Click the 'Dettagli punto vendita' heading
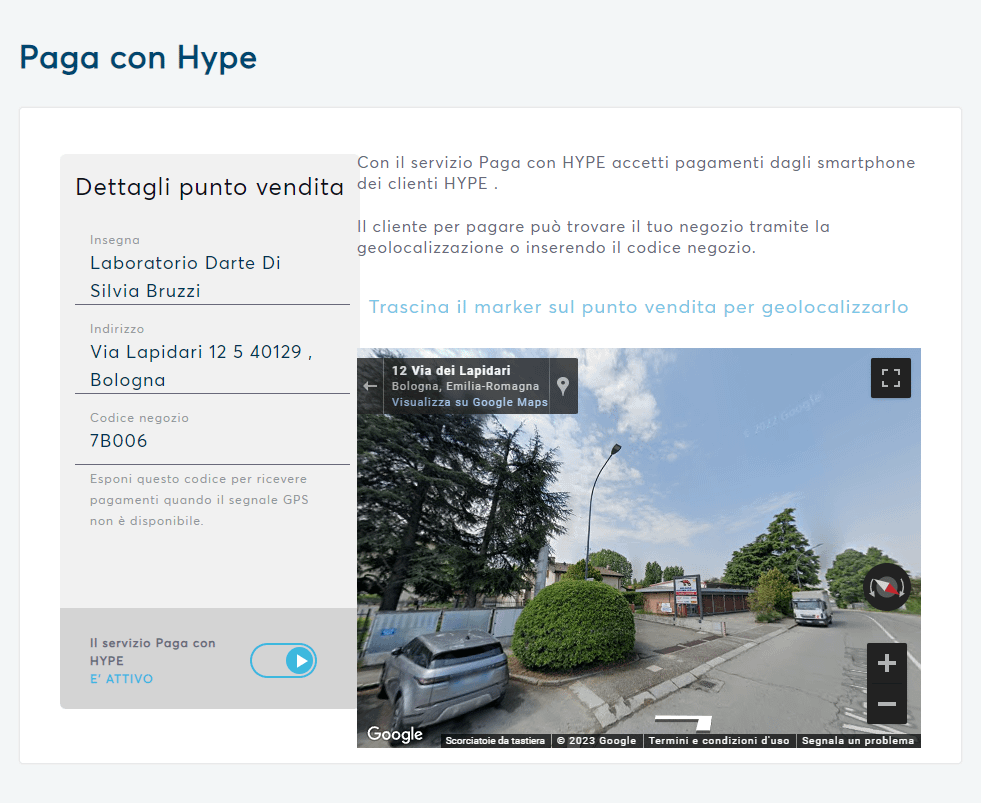The width and height of the screenshot is (981, 803). click(x=210, y=187)
